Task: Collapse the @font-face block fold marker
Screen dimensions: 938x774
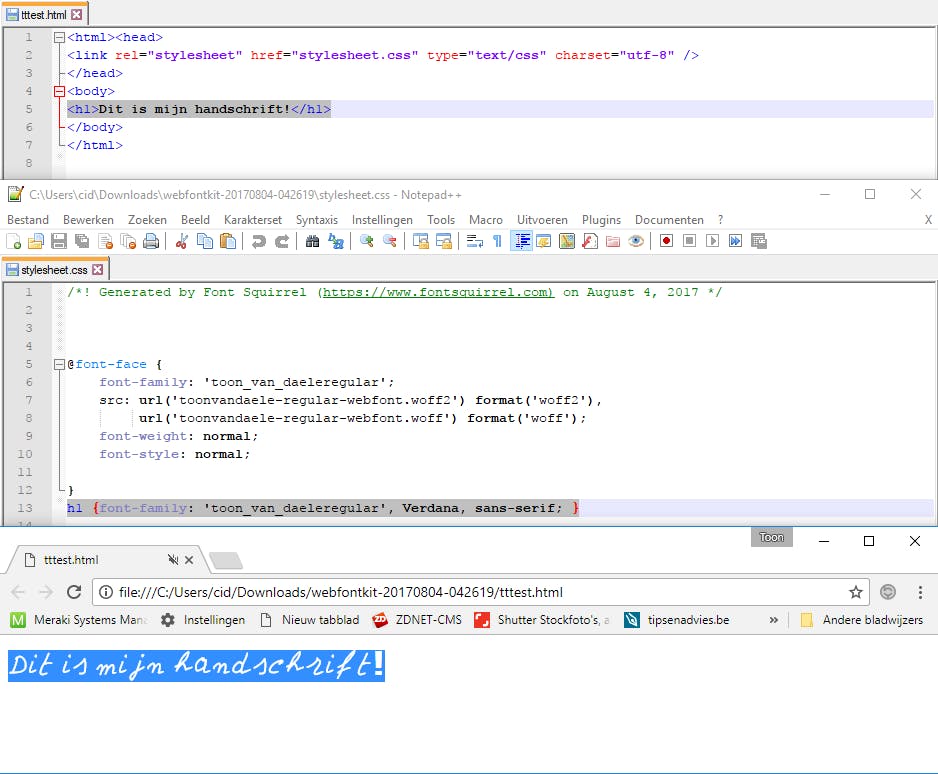Action: click(59, 364)
